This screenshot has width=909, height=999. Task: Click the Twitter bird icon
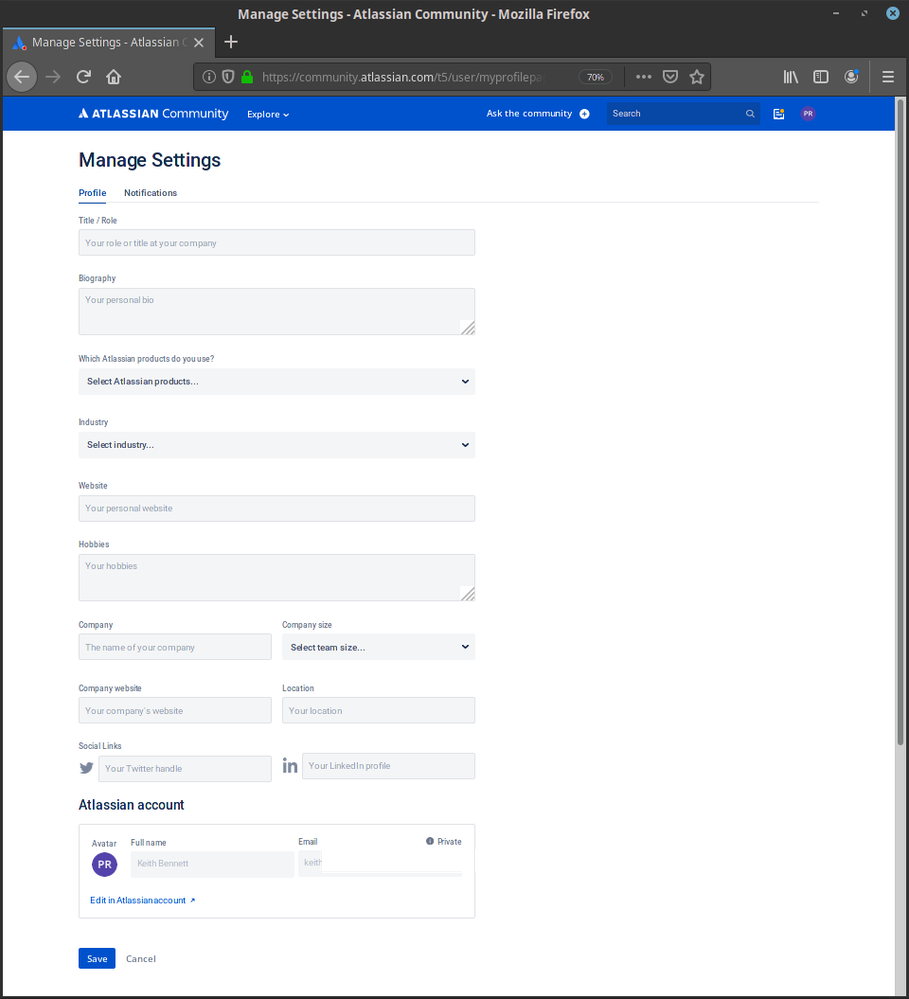pos(87,768)
